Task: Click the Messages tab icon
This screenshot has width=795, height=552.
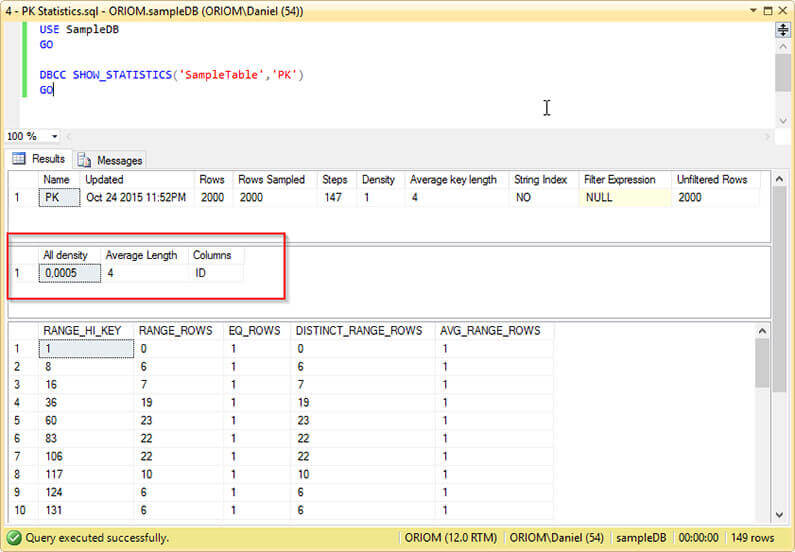Action: (x=84, y=160)
